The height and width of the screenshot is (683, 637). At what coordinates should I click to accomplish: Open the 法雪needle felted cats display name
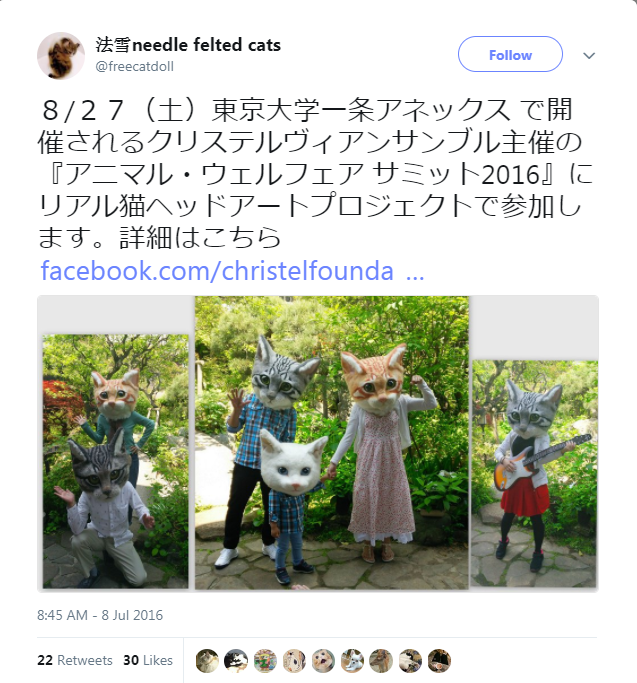(x=188, y=45)
